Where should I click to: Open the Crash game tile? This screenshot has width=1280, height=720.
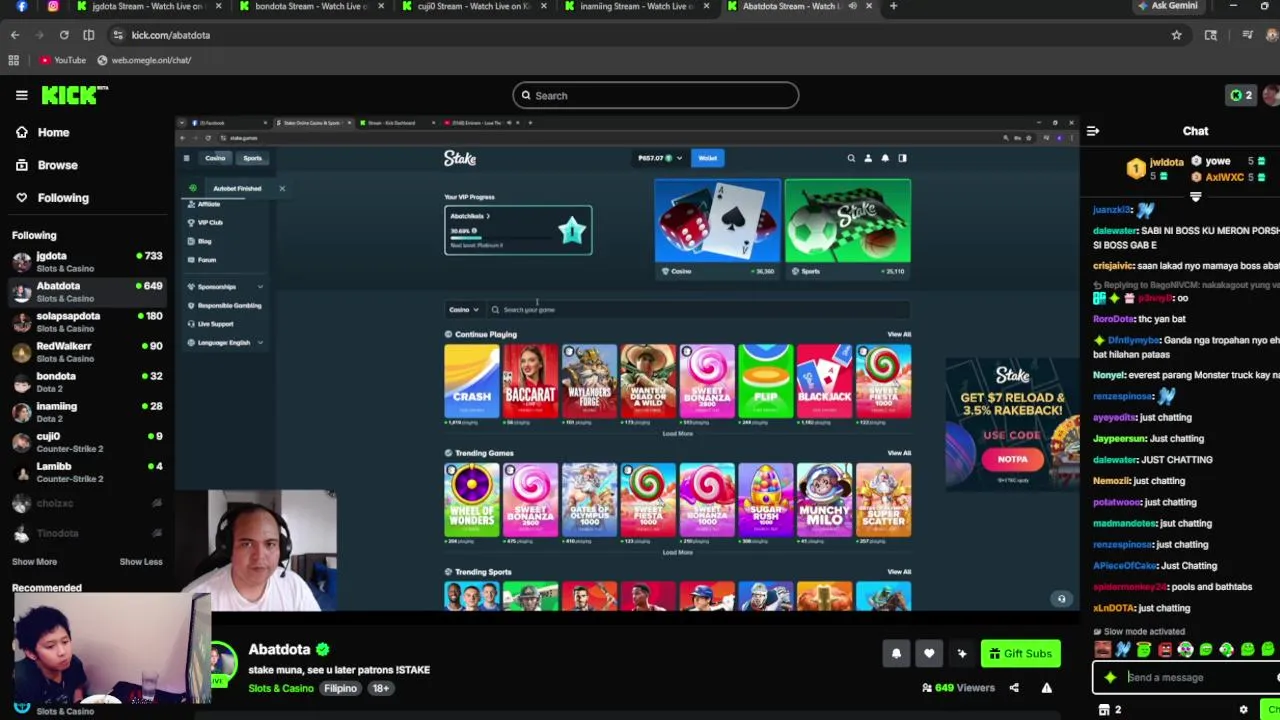tap(472, 381)
